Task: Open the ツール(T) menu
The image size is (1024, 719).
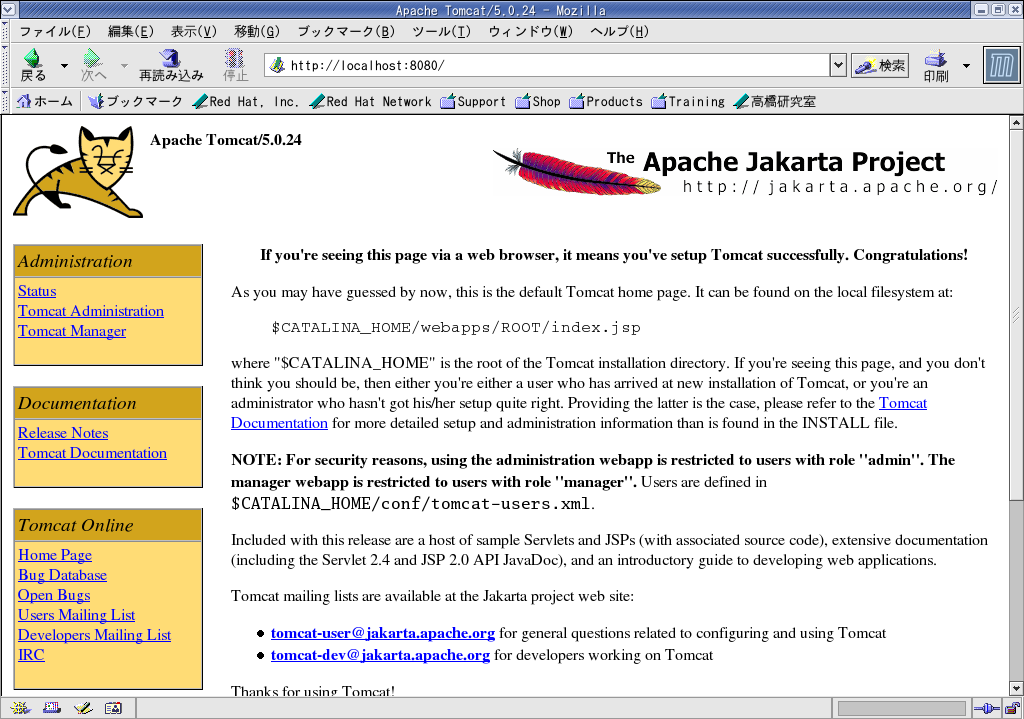Action: click(x=441, y=31)
